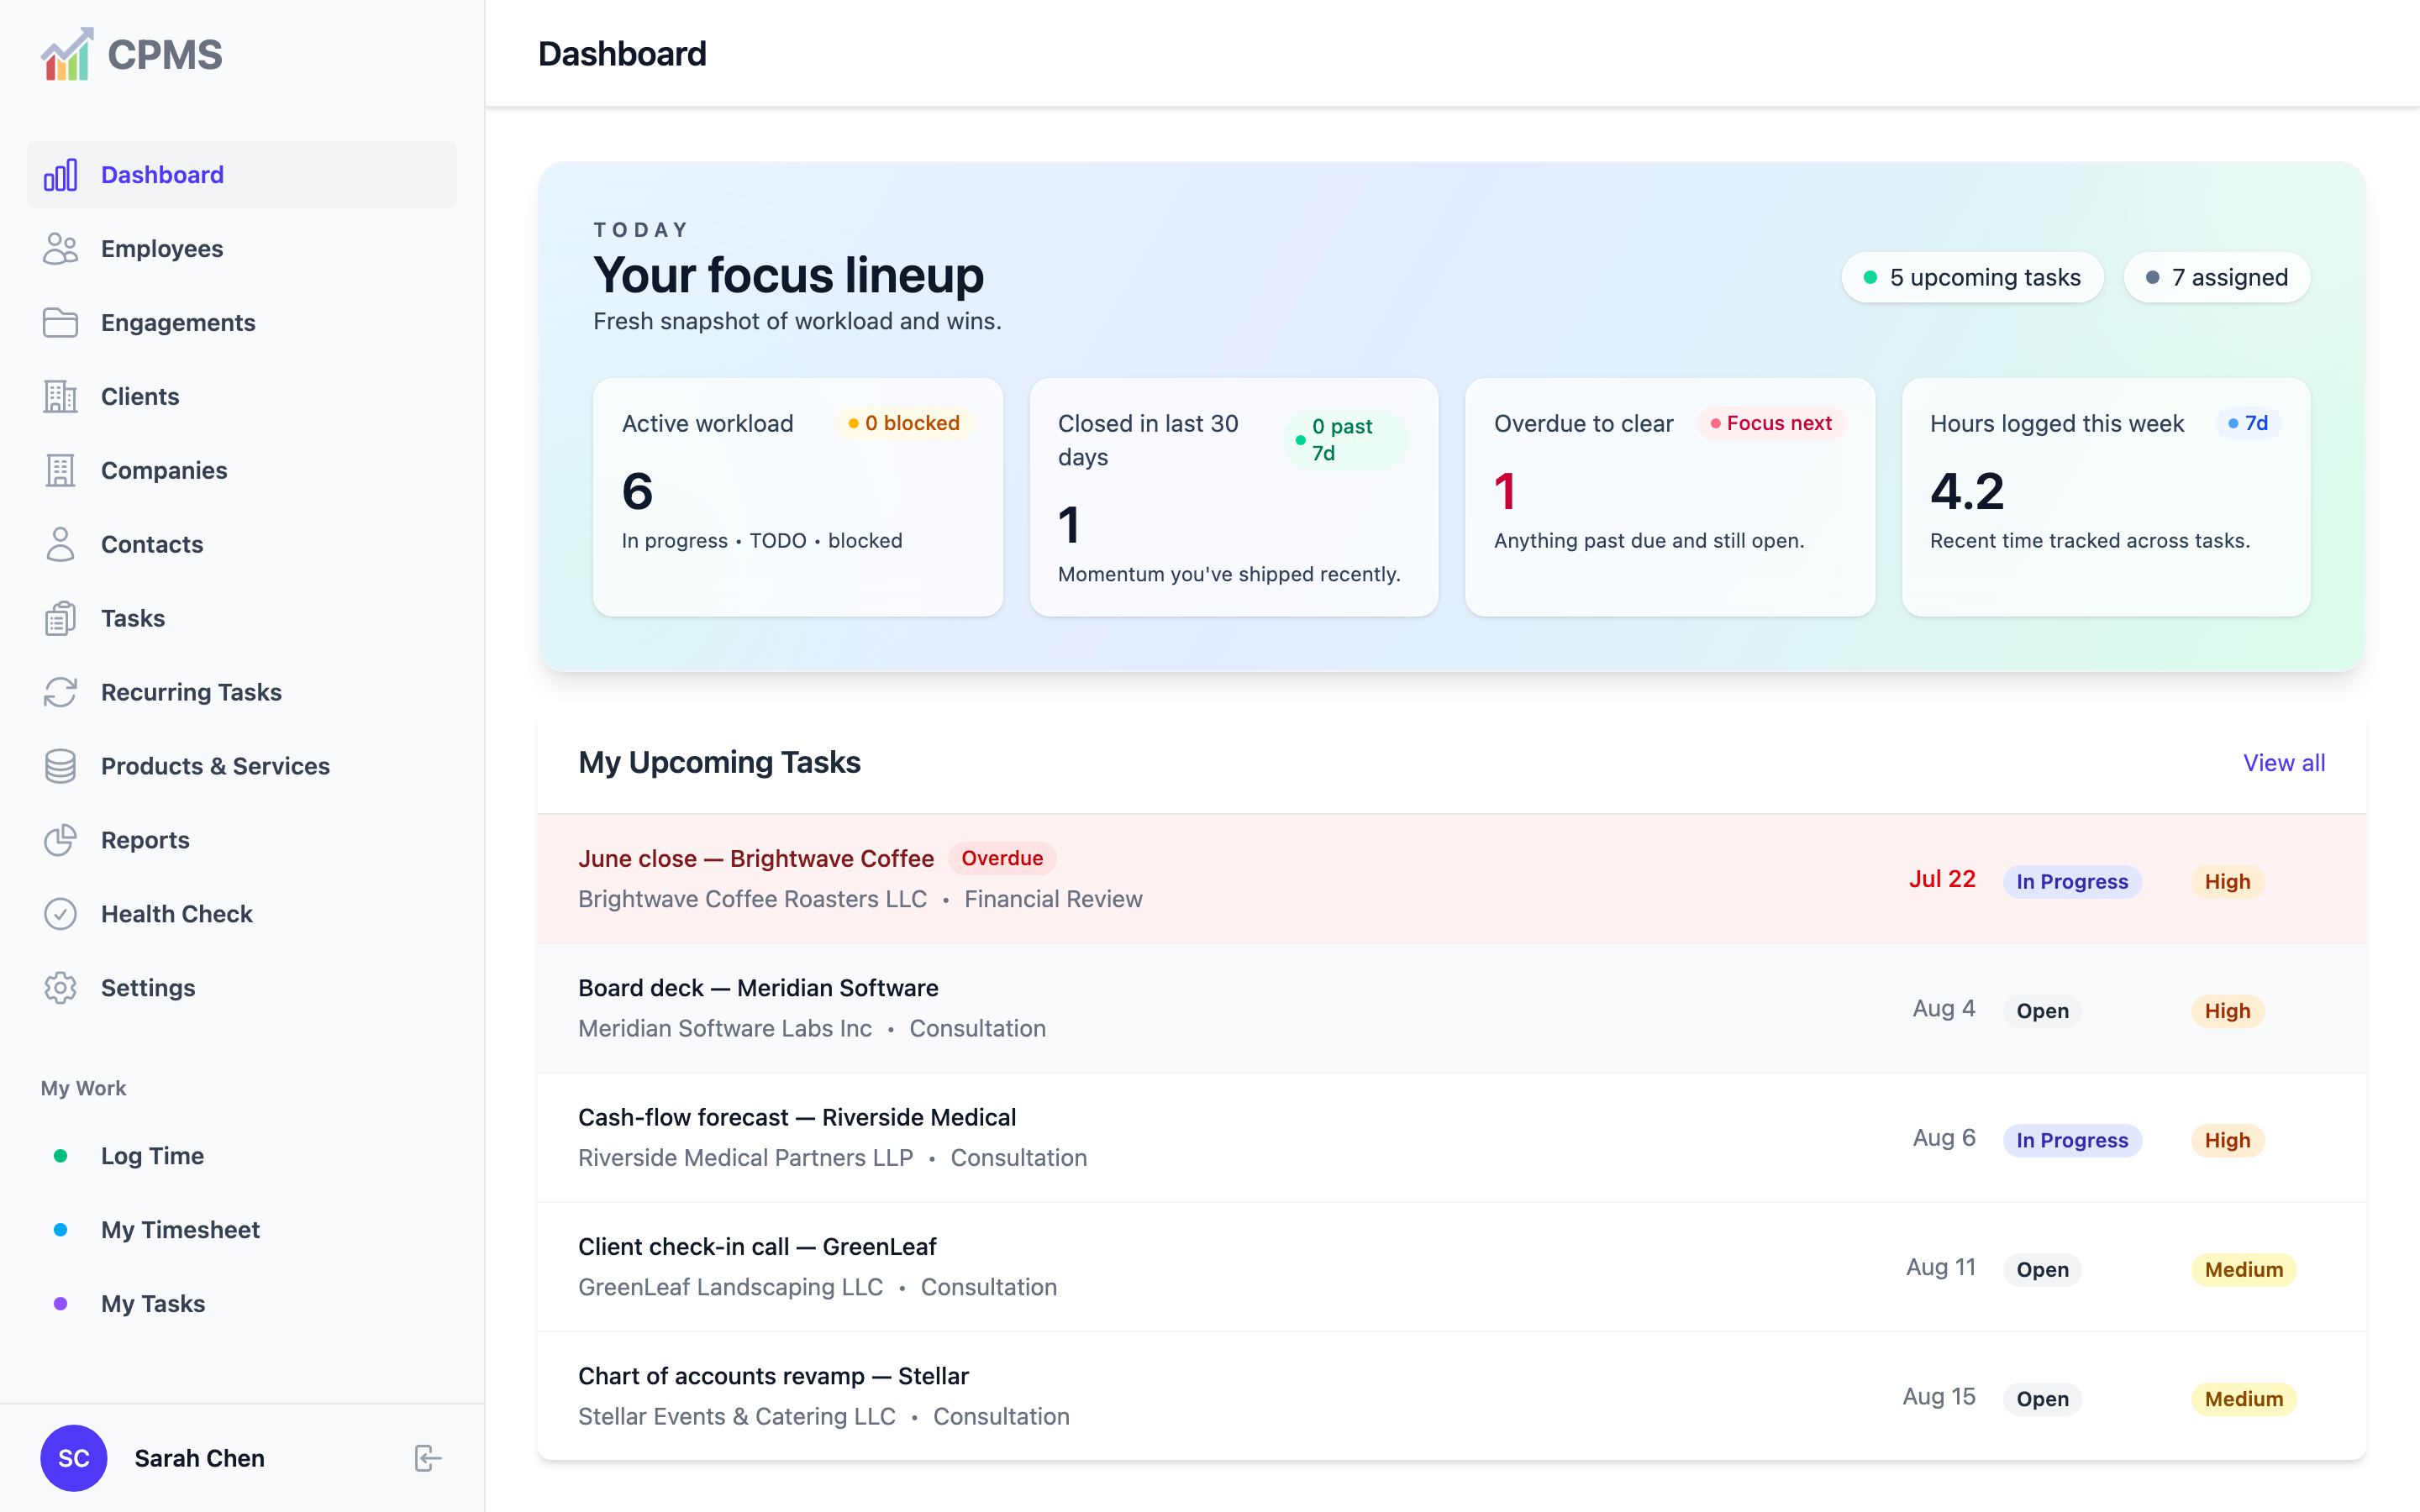Click In Progress status on Brightwave row
2420x1512 pixels.
(x=2072, y=882)
